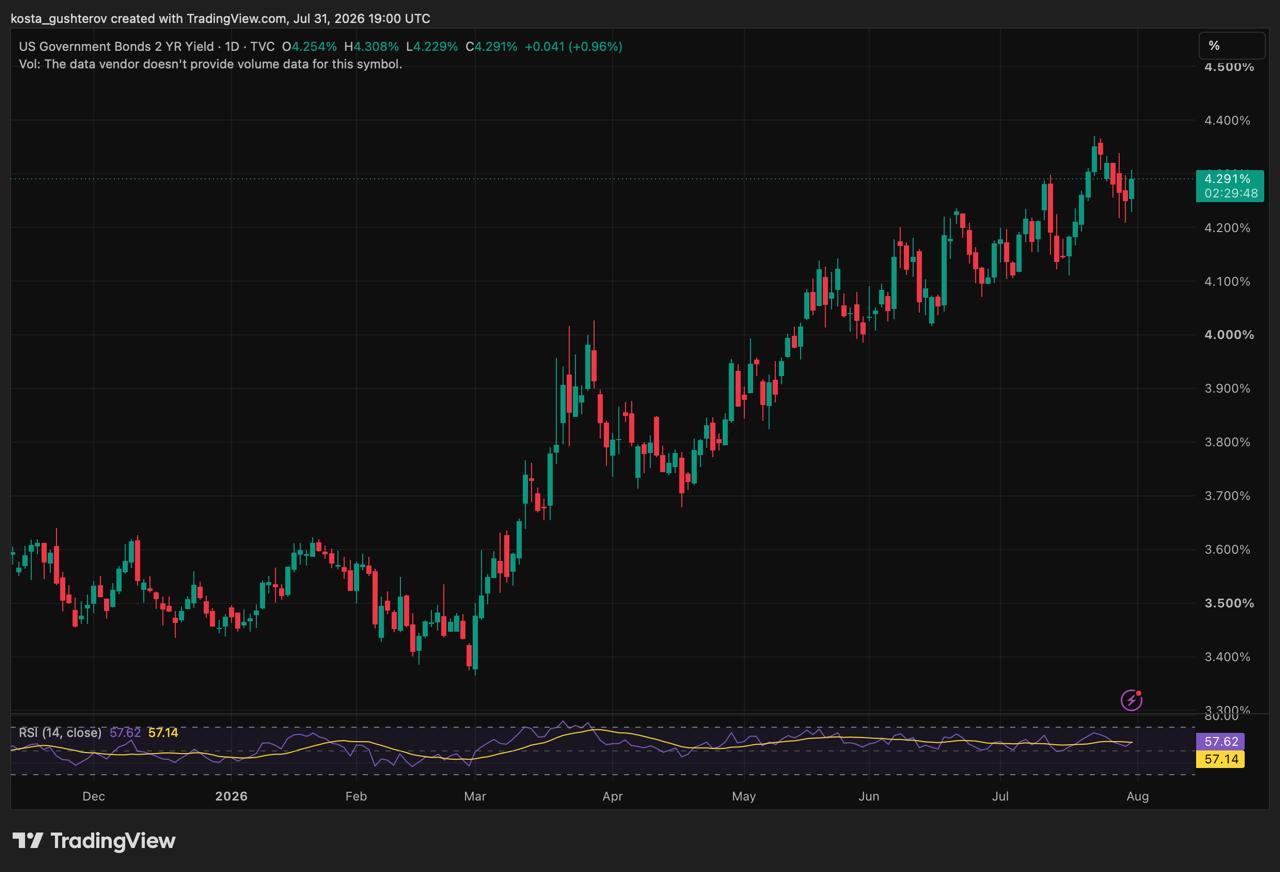
Task: Click the daily change +0.041 (+0.96%)
Action: [573, 47]
